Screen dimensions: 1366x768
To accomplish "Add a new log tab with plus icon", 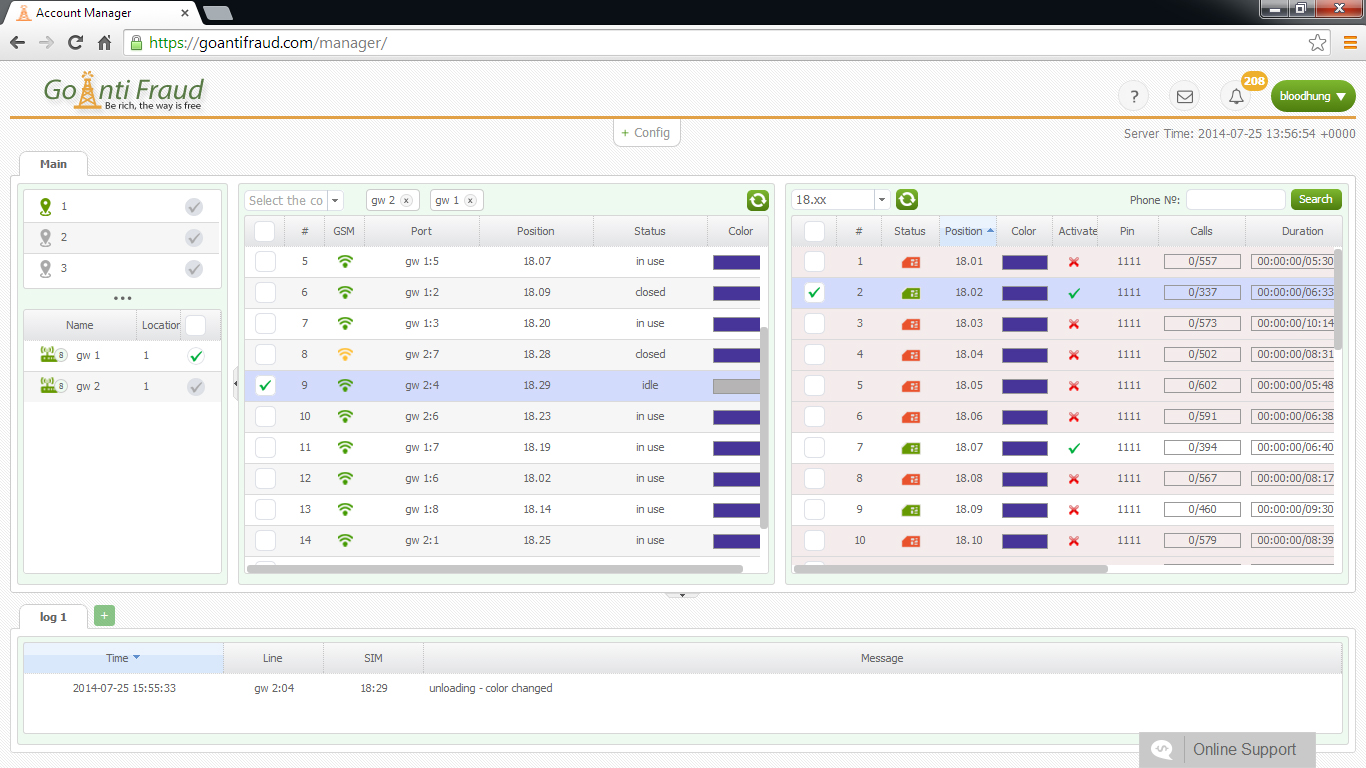I will click(x=104, y=616).
